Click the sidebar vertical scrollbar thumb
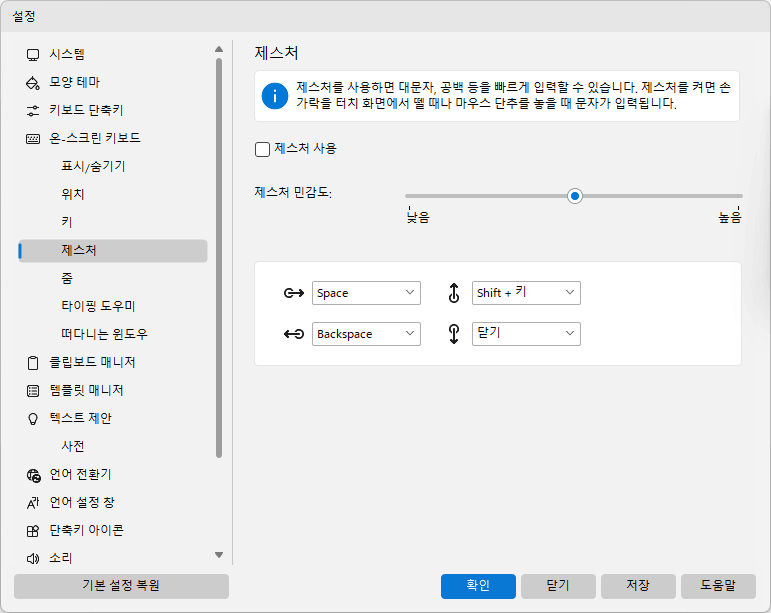Viewport: 771px width, 613px height. pyautogui.click(x=219, y=258)
